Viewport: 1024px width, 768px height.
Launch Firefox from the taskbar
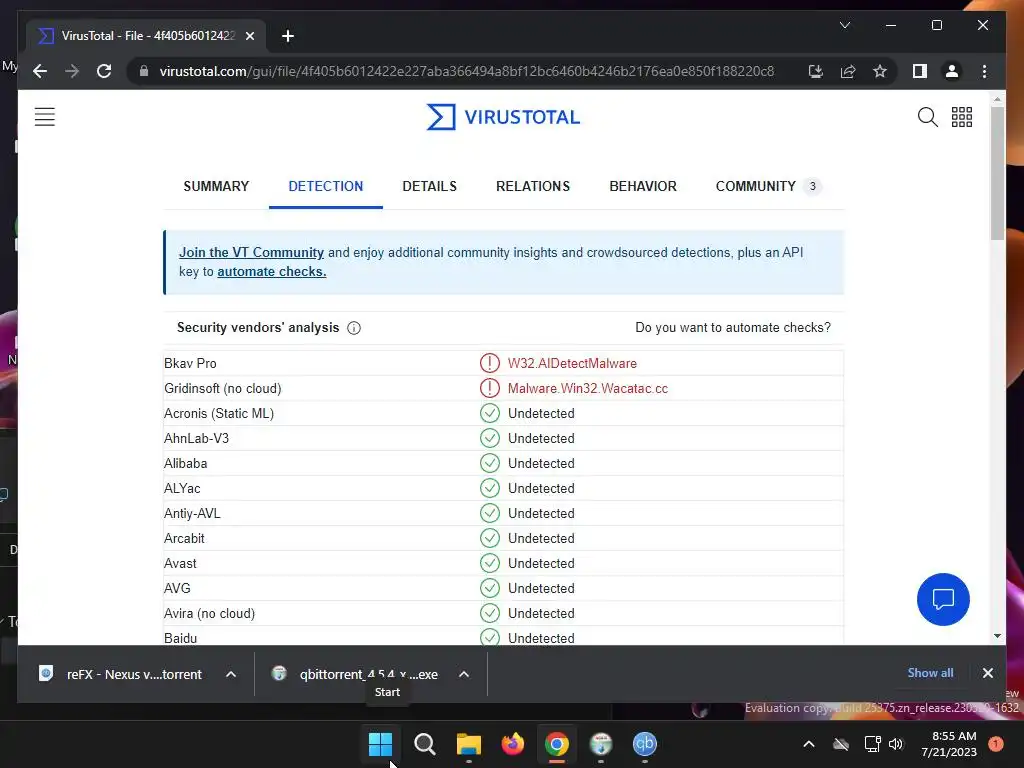click(513, 744)
